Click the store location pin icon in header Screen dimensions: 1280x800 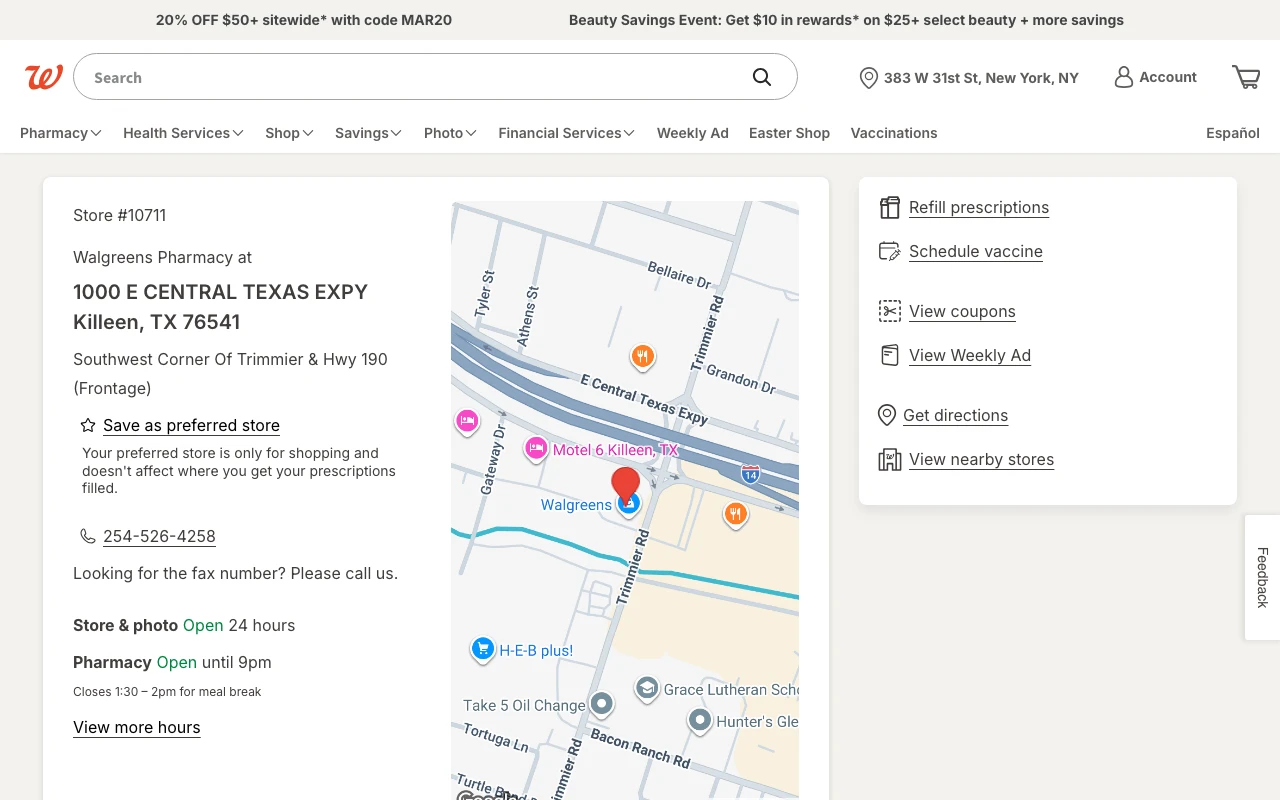click(868, 78)
